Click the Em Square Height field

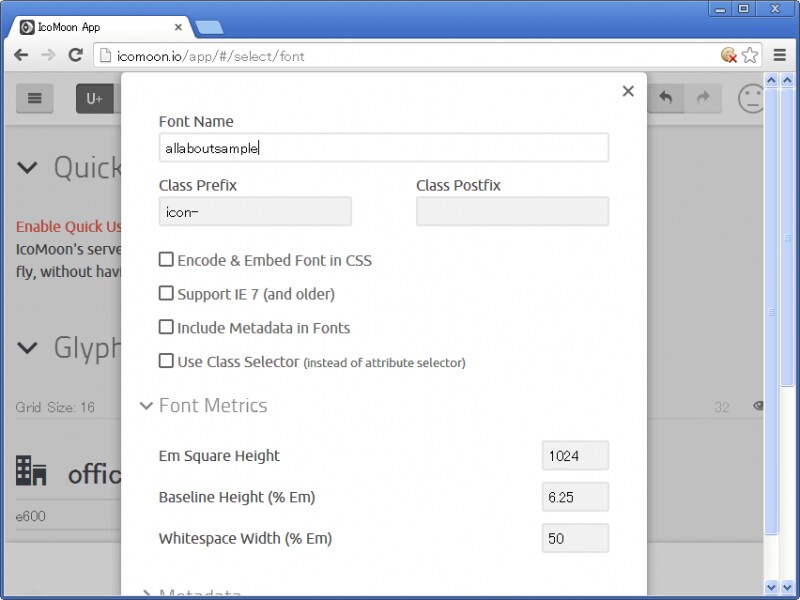click(x=575, y=455)
